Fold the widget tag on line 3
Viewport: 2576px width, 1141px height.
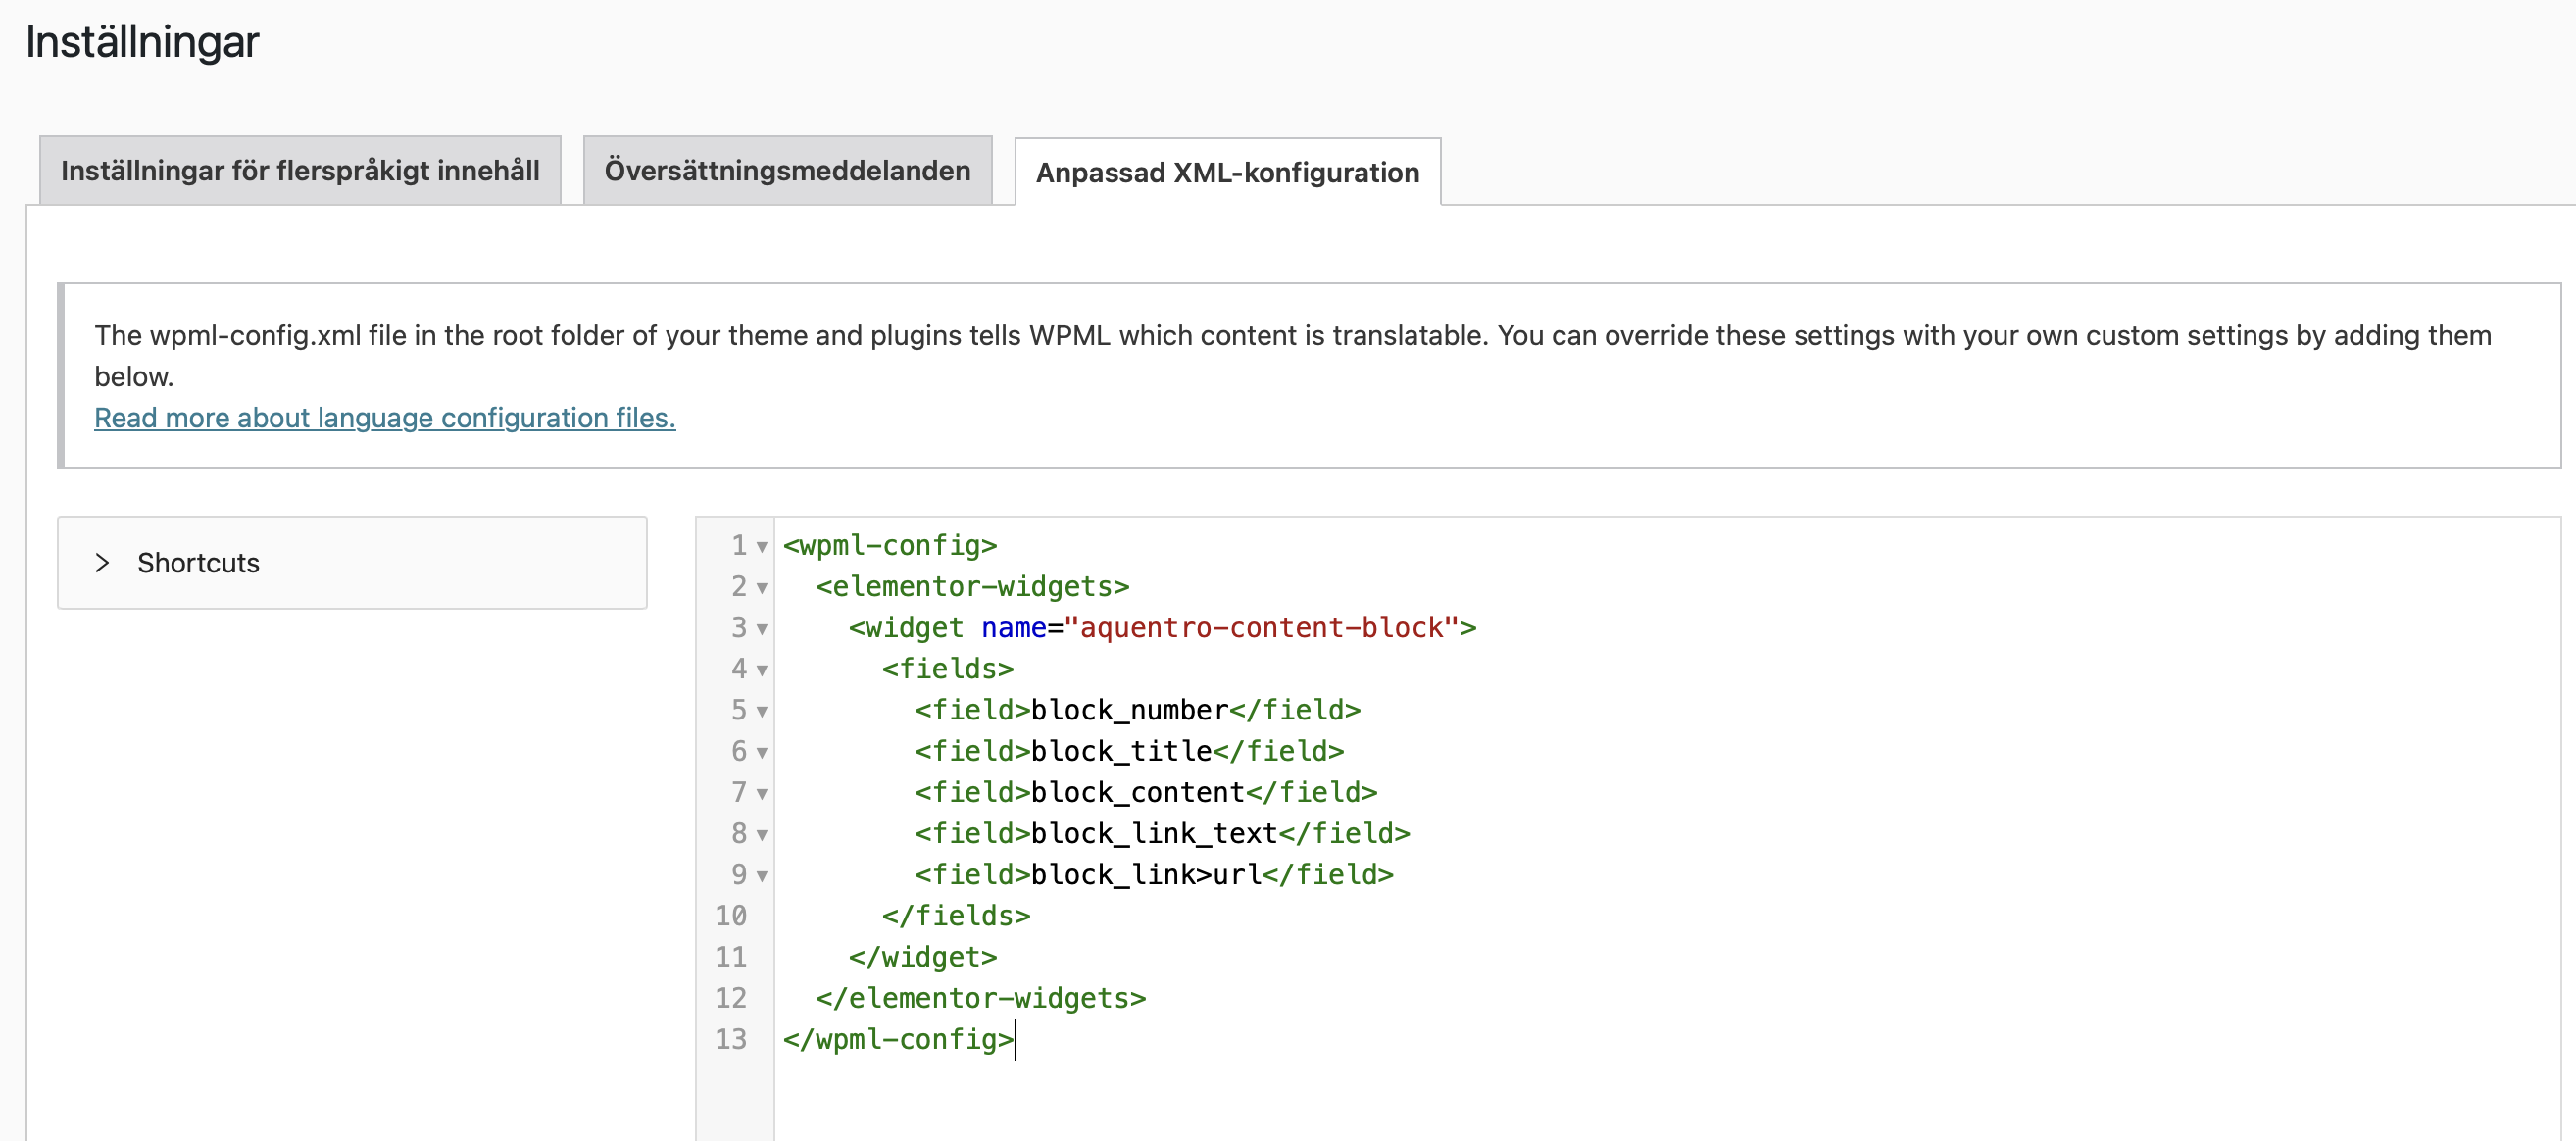pyautogui.click(x=762, y=629)
